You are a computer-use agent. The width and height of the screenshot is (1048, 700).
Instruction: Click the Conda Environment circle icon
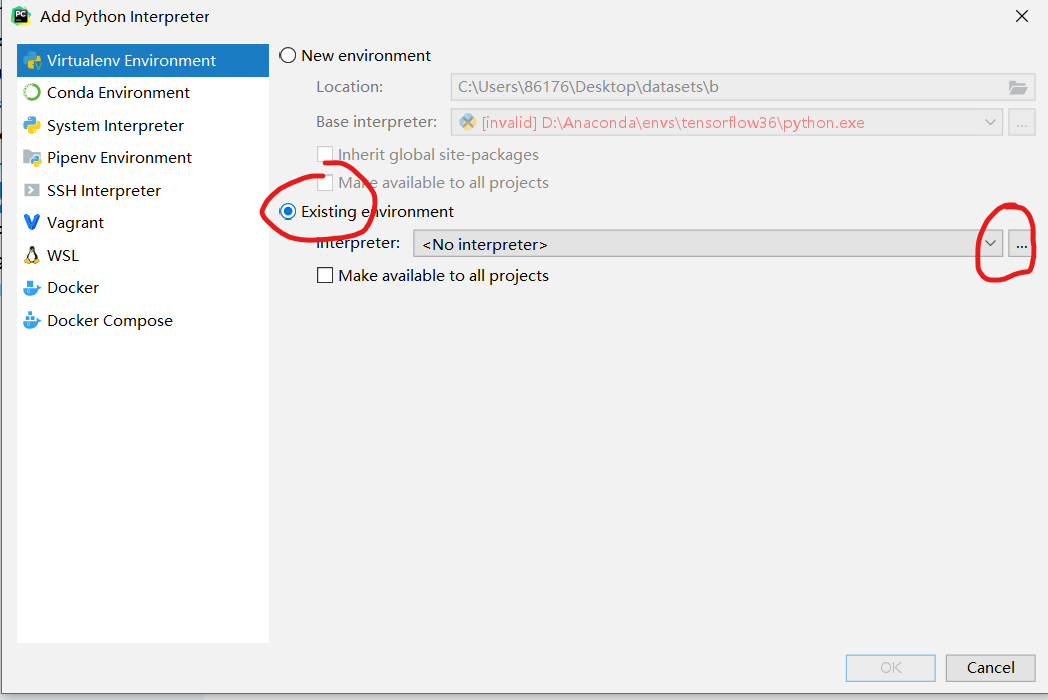pos(32,92)
